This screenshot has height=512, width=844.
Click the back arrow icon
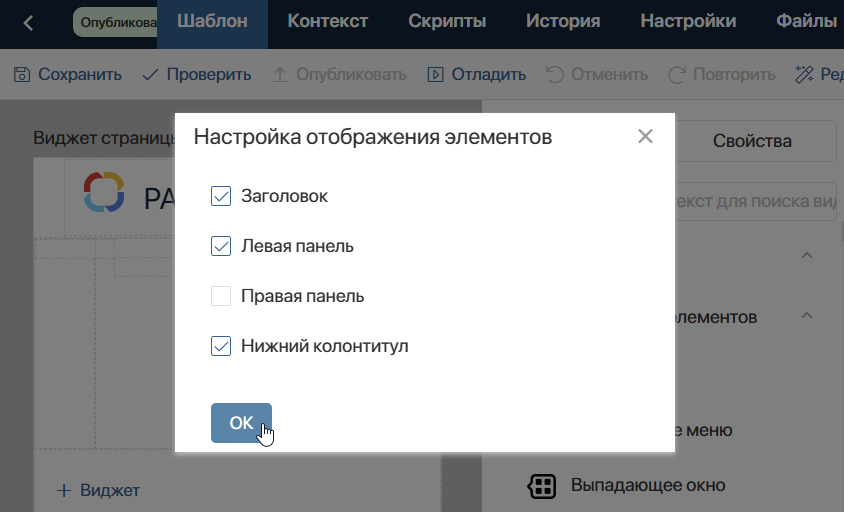(x=28, y=23)
